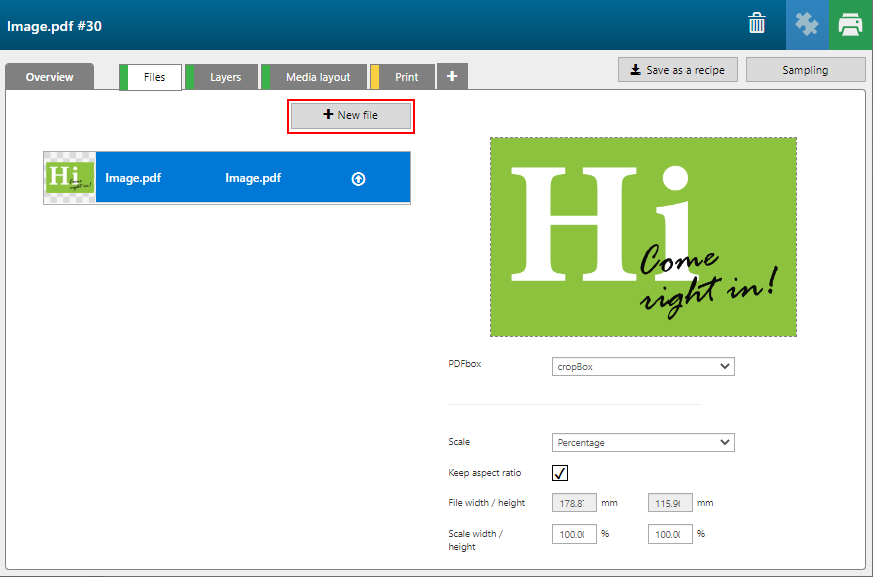Select the Files tab
Image resolution: width=873 pixels, height=577 pixels.
pyautogui.click(x=154, y=77)
